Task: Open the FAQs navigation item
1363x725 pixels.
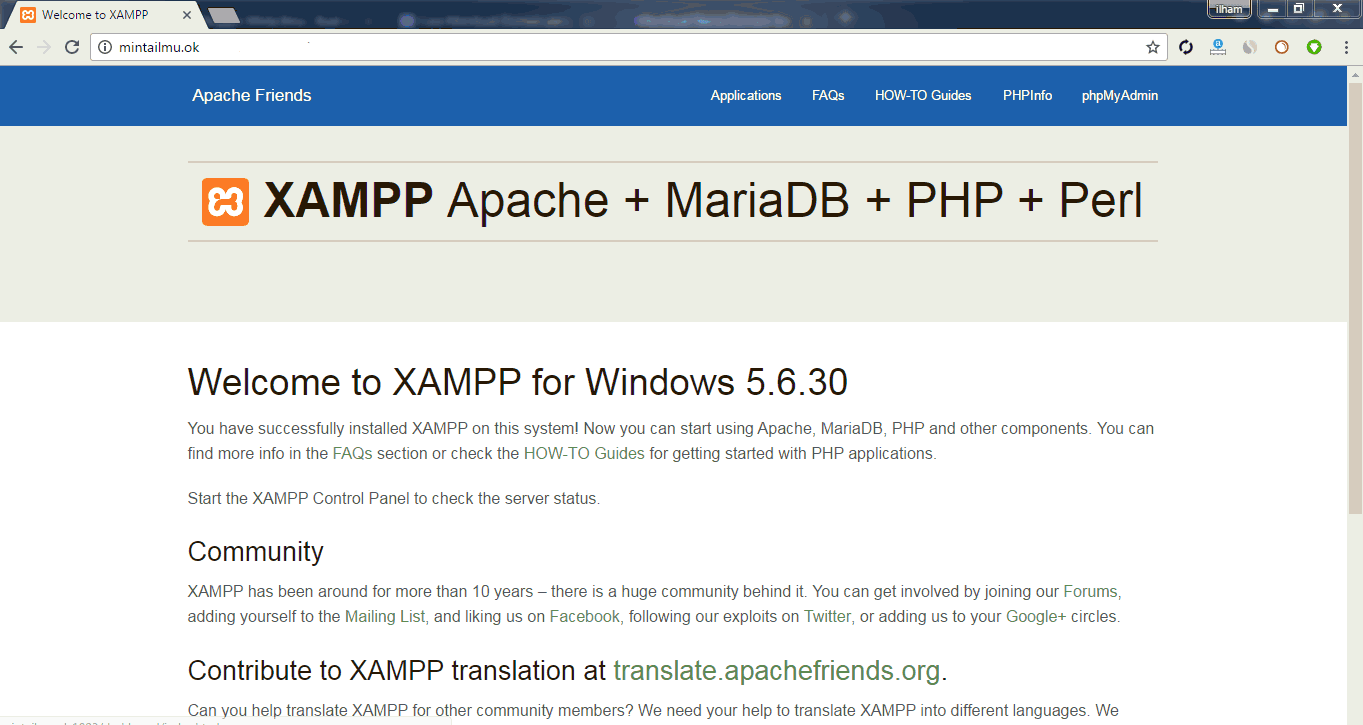Action: pos(828,96)
